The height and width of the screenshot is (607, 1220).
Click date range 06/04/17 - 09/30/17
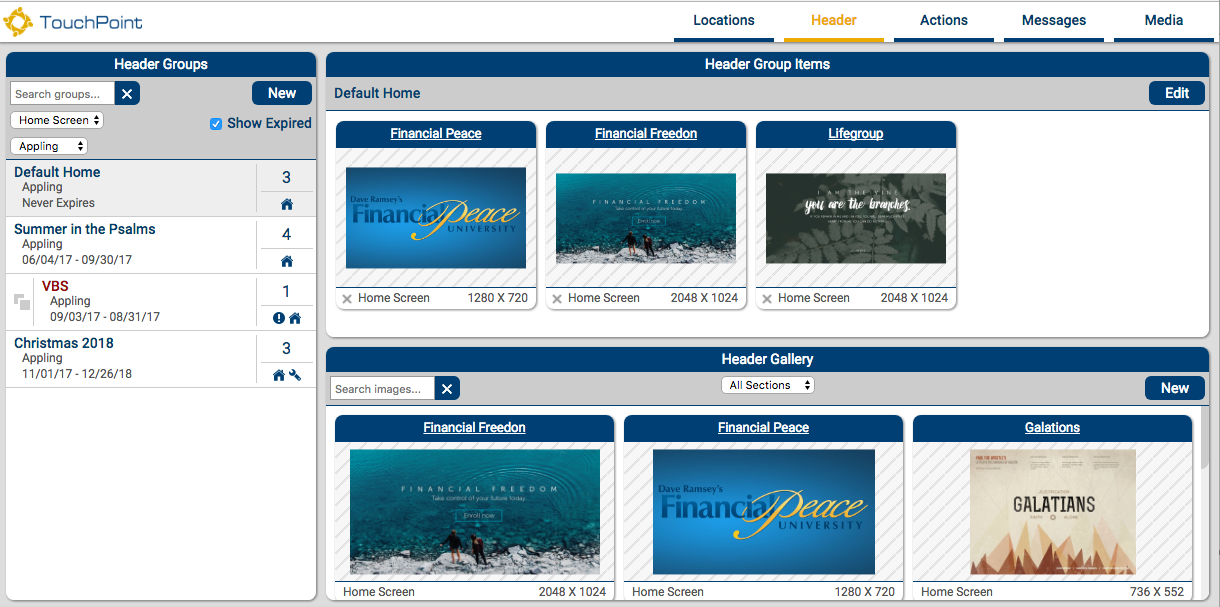tap(77, 260)
